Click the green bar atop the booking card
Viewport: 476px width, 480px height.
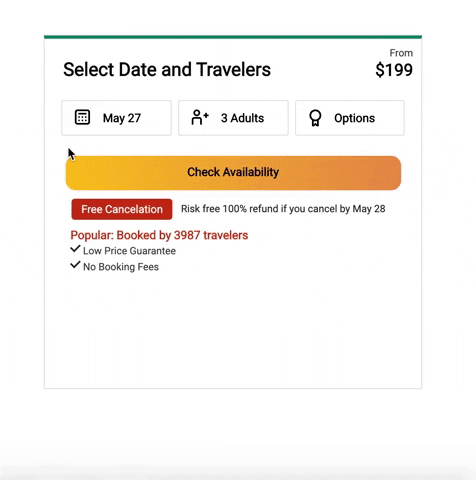233,37
